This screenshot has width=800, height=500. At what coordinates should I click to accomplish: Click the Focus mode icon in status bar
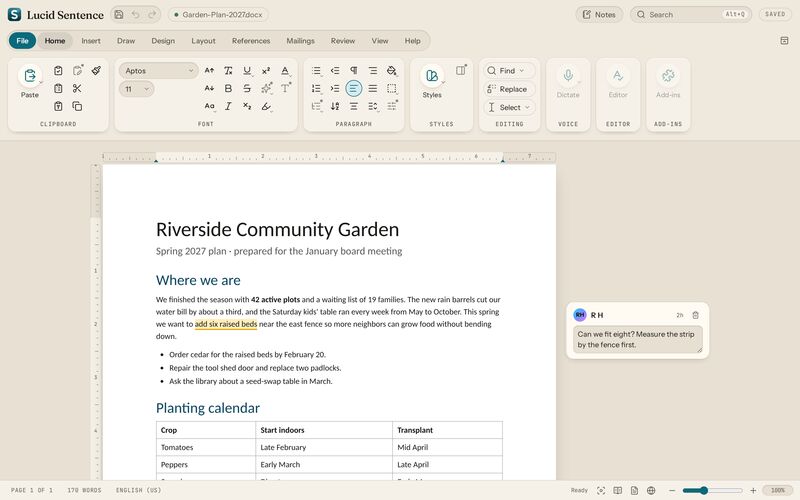[601, 490]
